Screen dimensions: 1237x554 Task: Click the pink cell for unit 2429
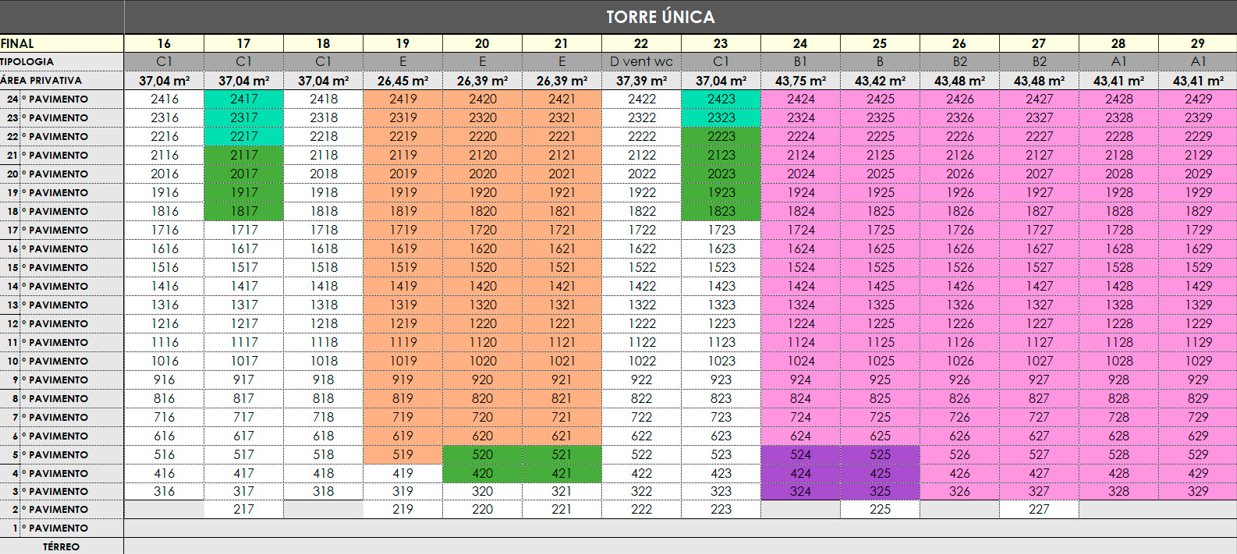point(1197,99)
